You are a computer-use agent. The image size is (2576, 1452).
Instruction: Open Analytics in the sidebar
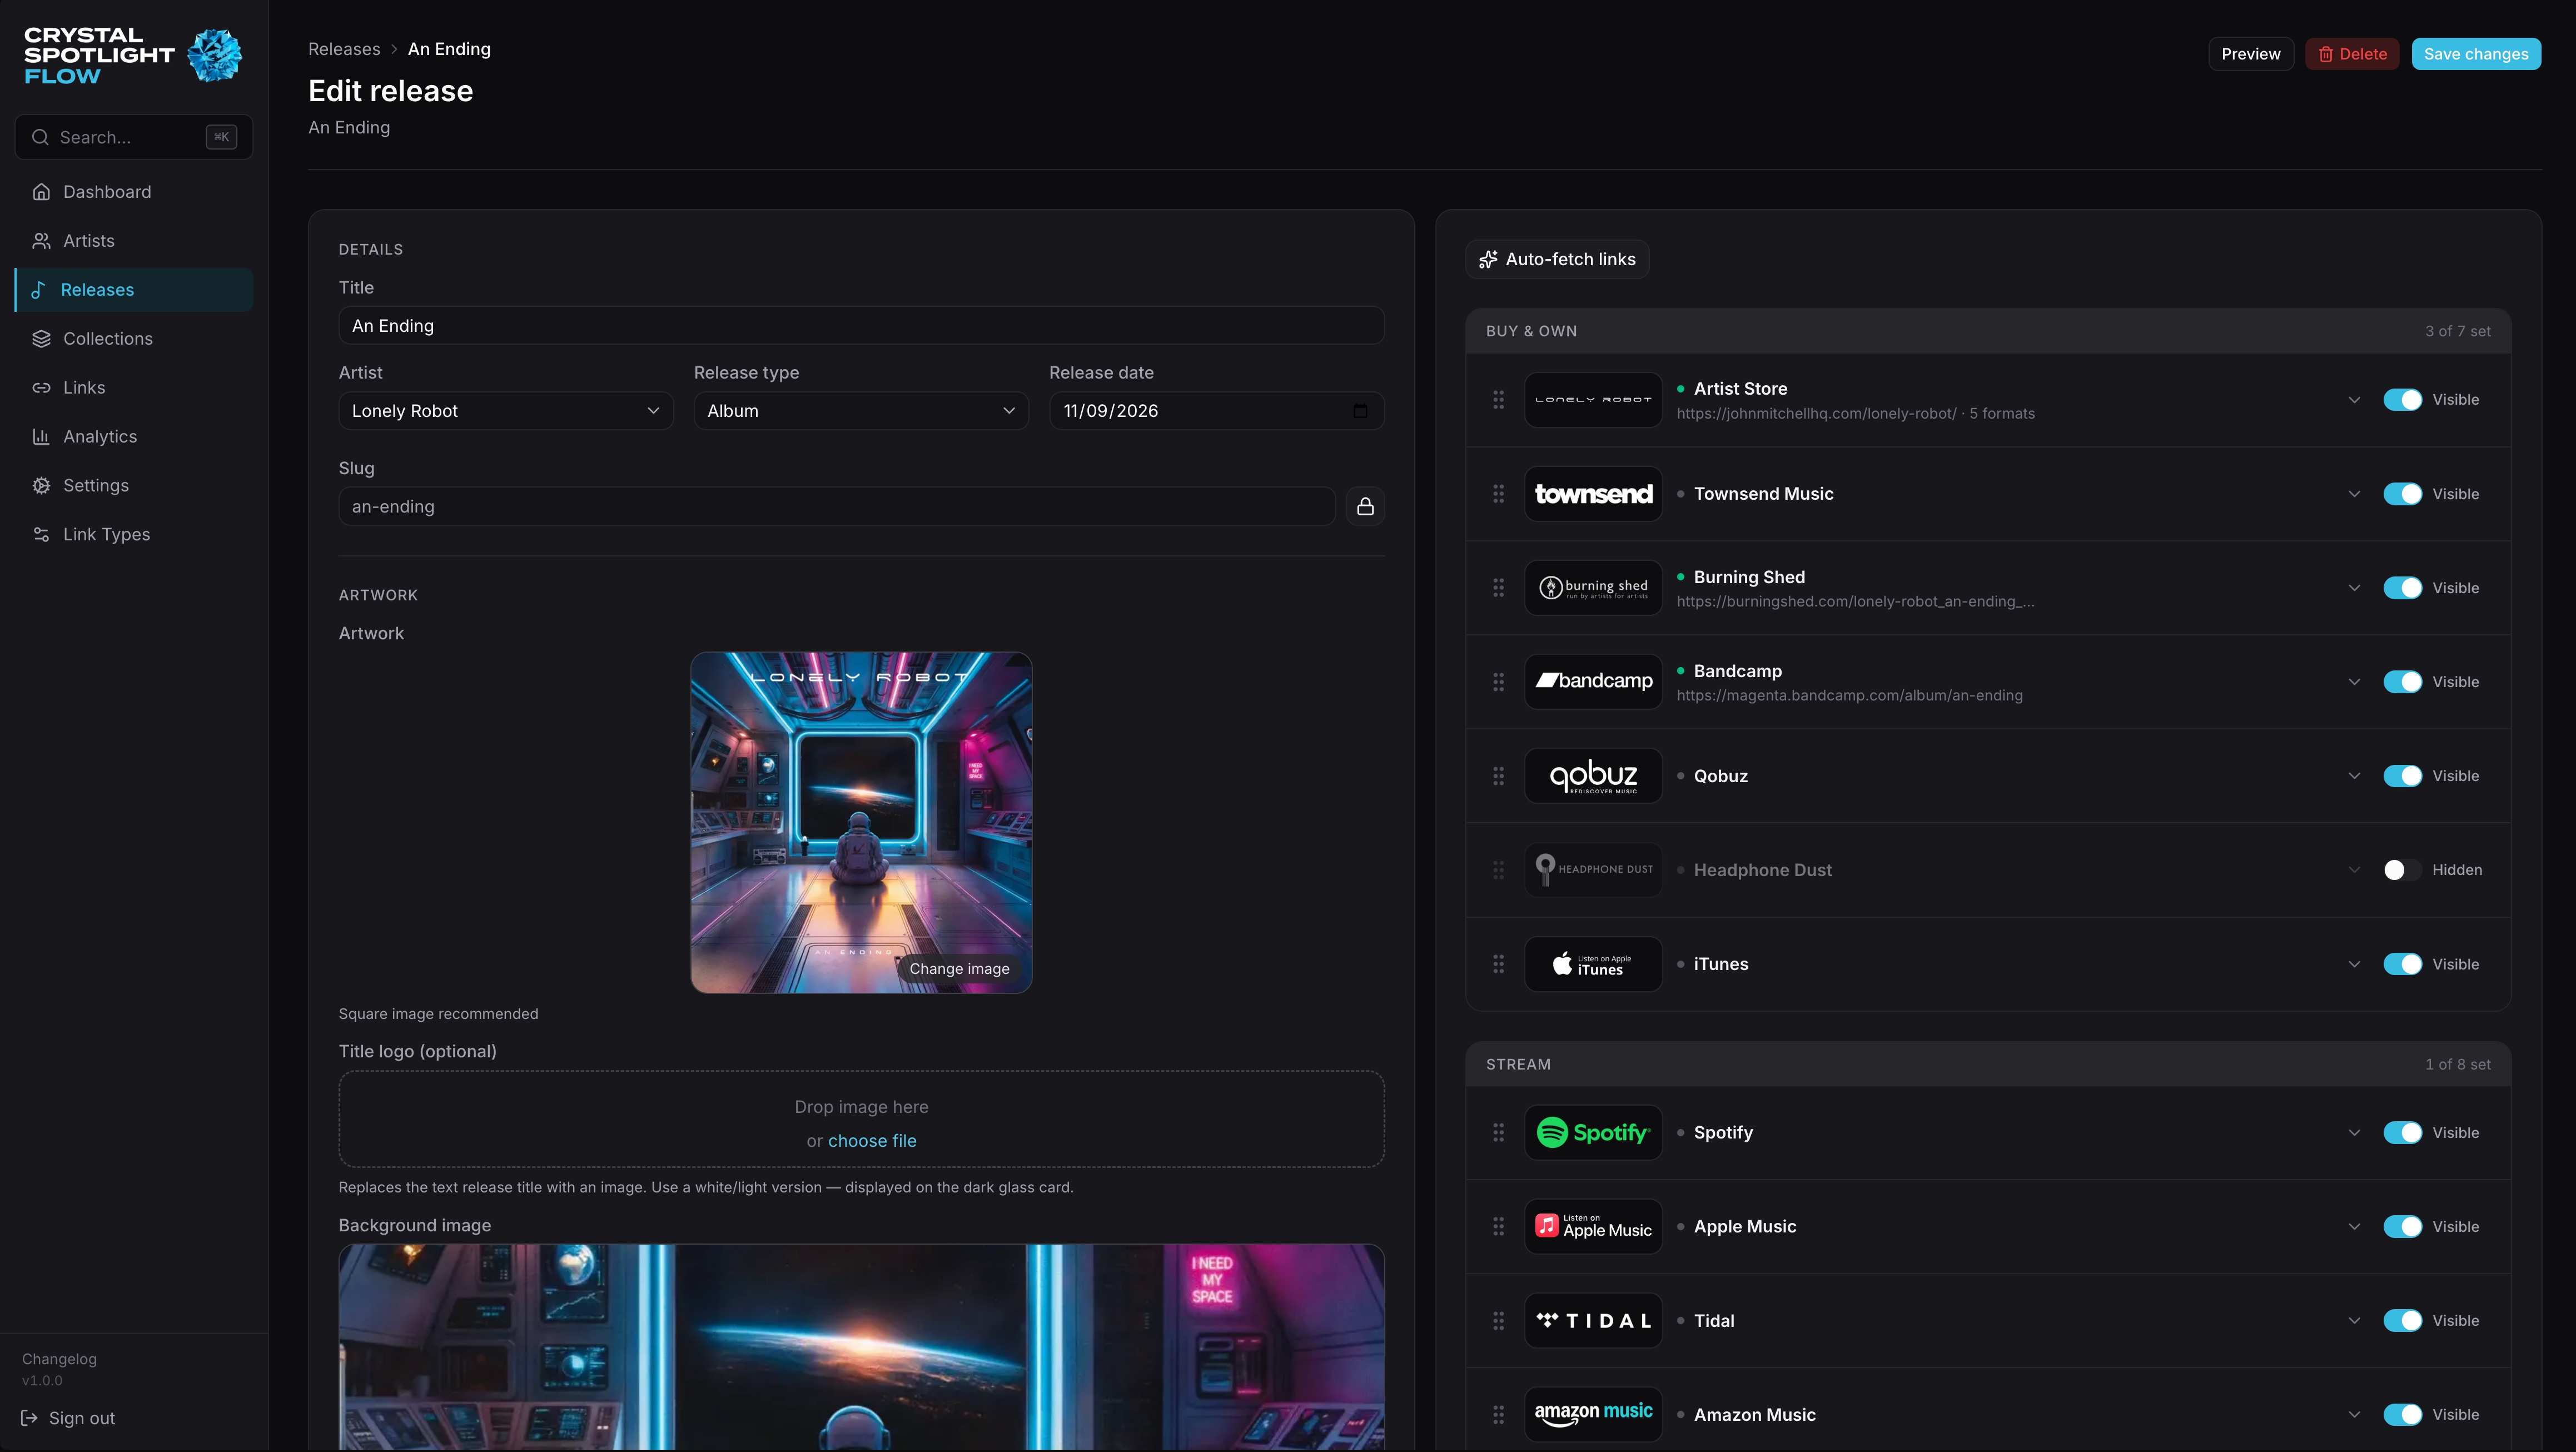[134, 437]
